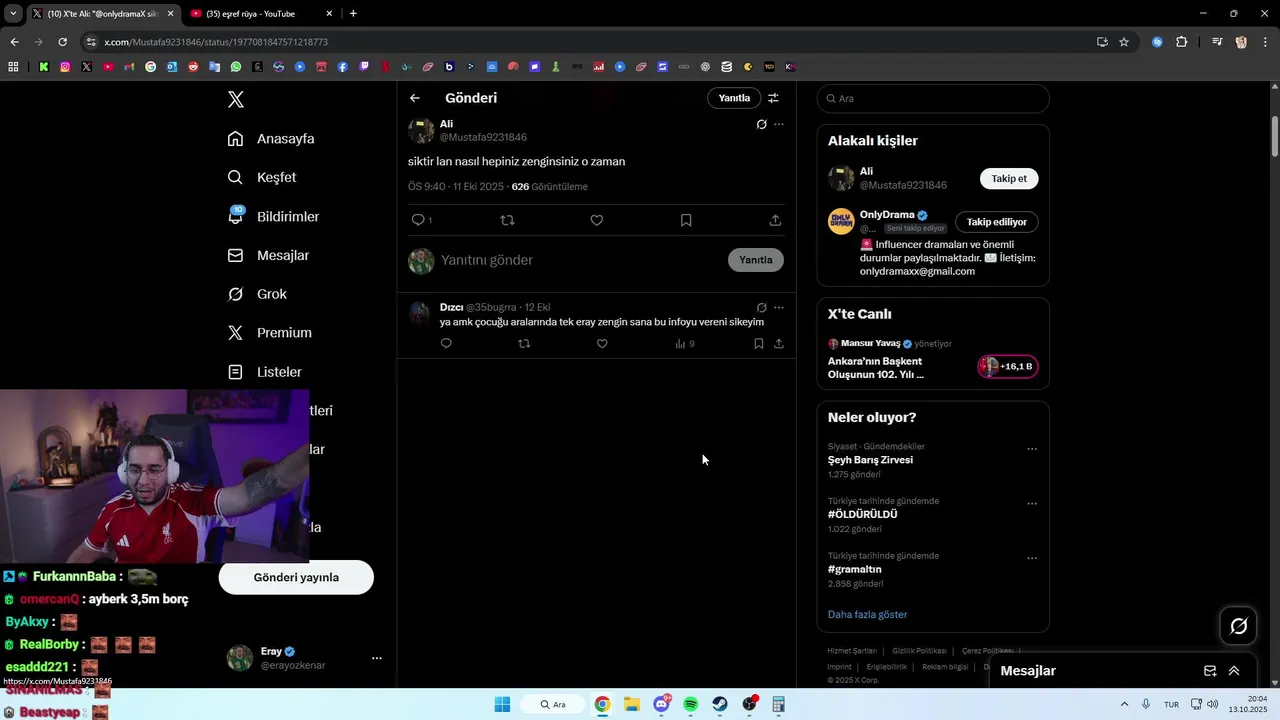This screenshot has width=1280, height=720.
Task: Open Steam from taskbar
Action: point(720,704)
